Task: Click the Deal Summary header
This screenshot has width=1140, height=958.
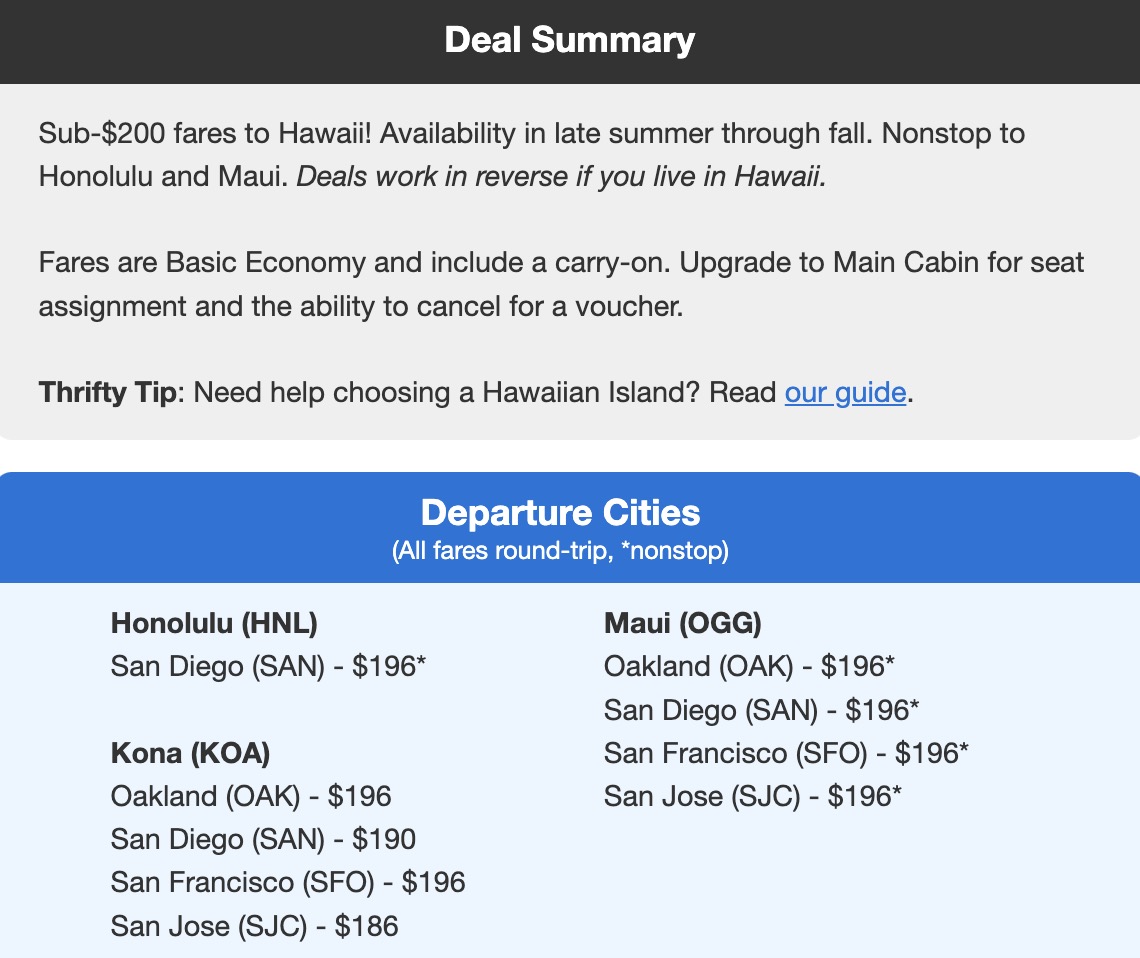Action: pyautogui.click(x=569, y=40)
